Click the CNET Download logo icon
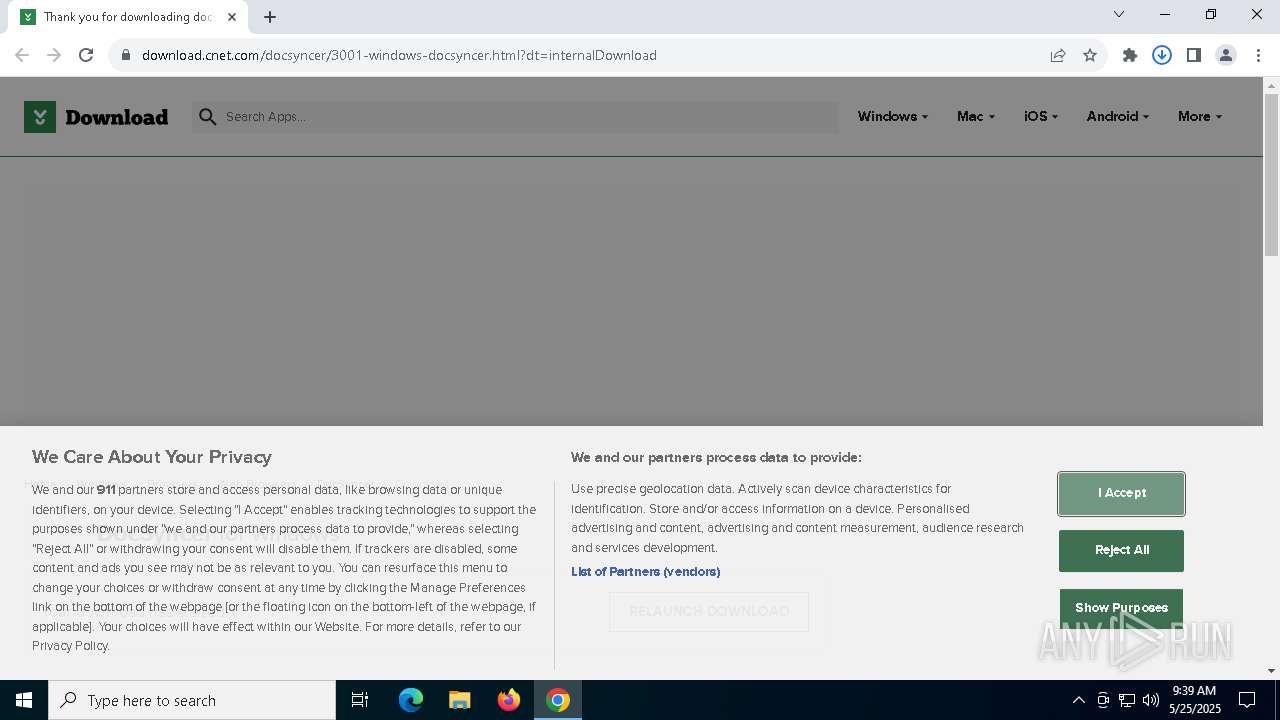 coord(40,117)
